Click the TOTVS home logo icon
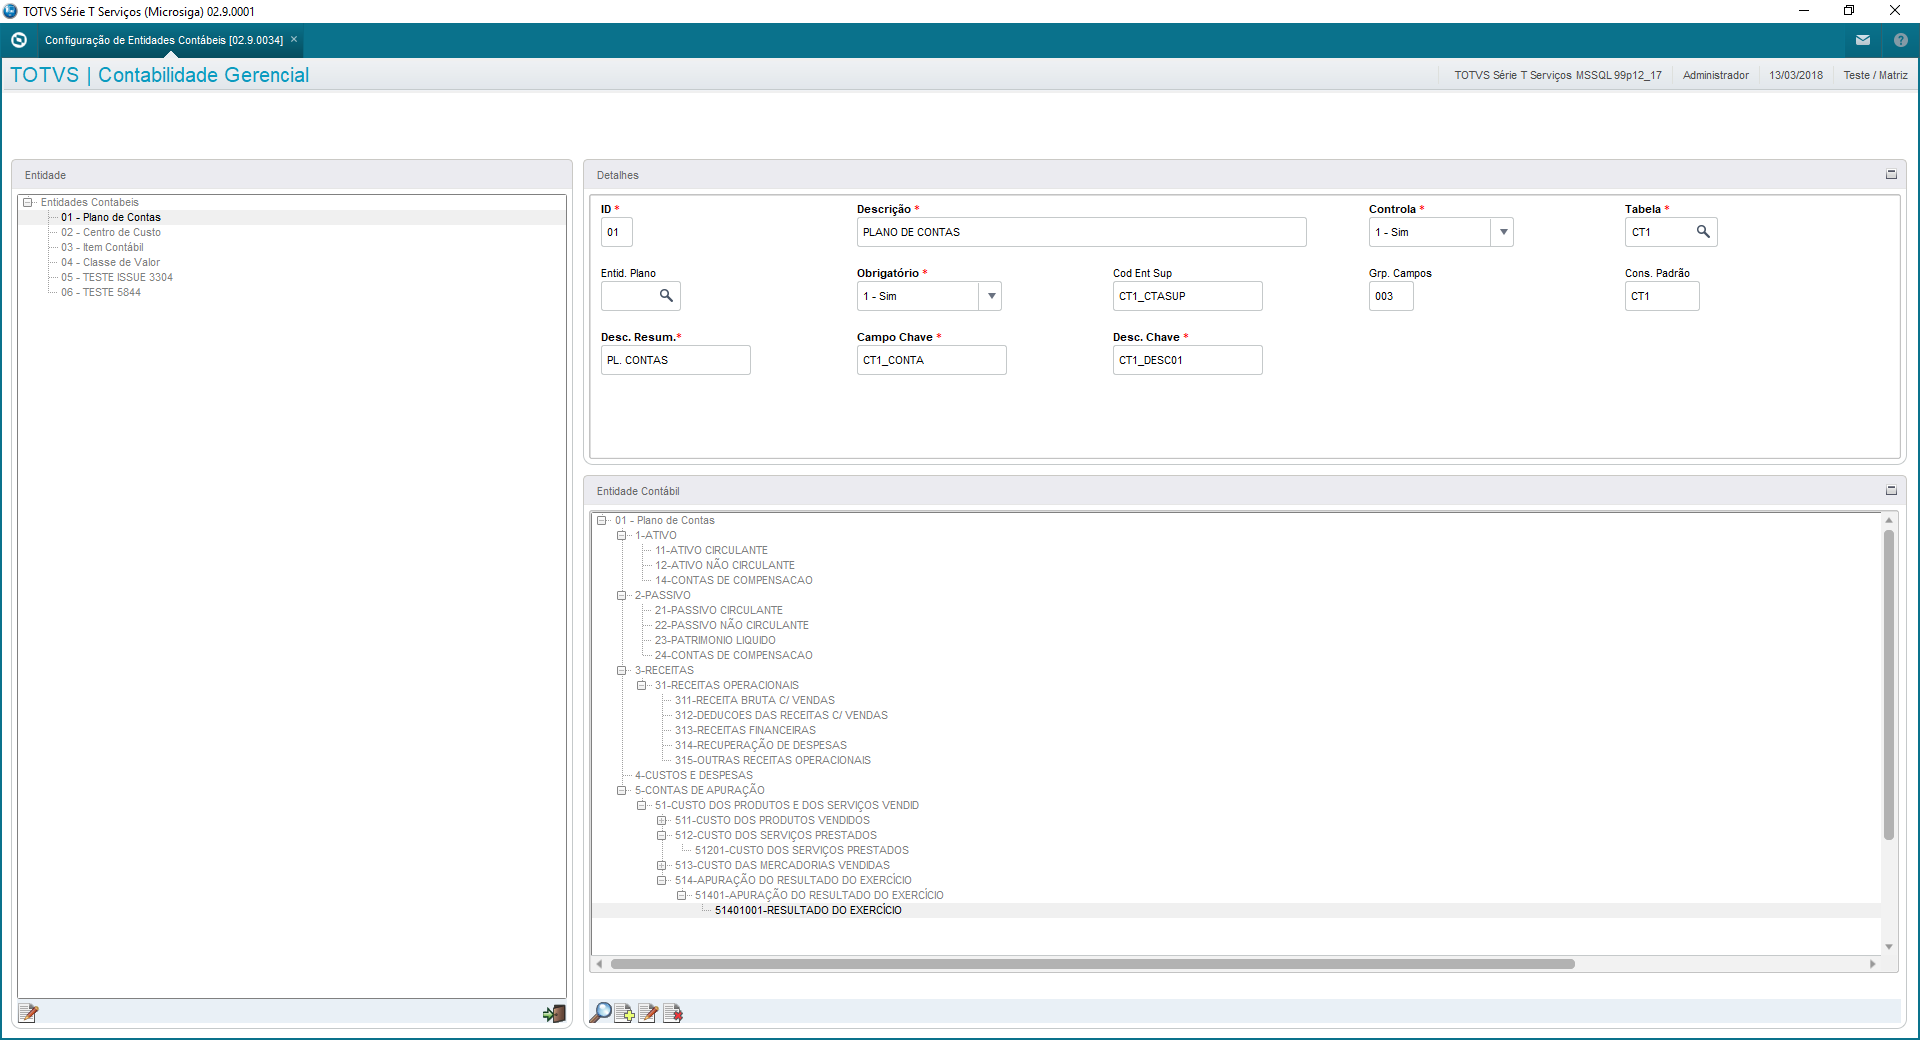This screenshot has width=1920, height=1040. click(x=18, y=40)
